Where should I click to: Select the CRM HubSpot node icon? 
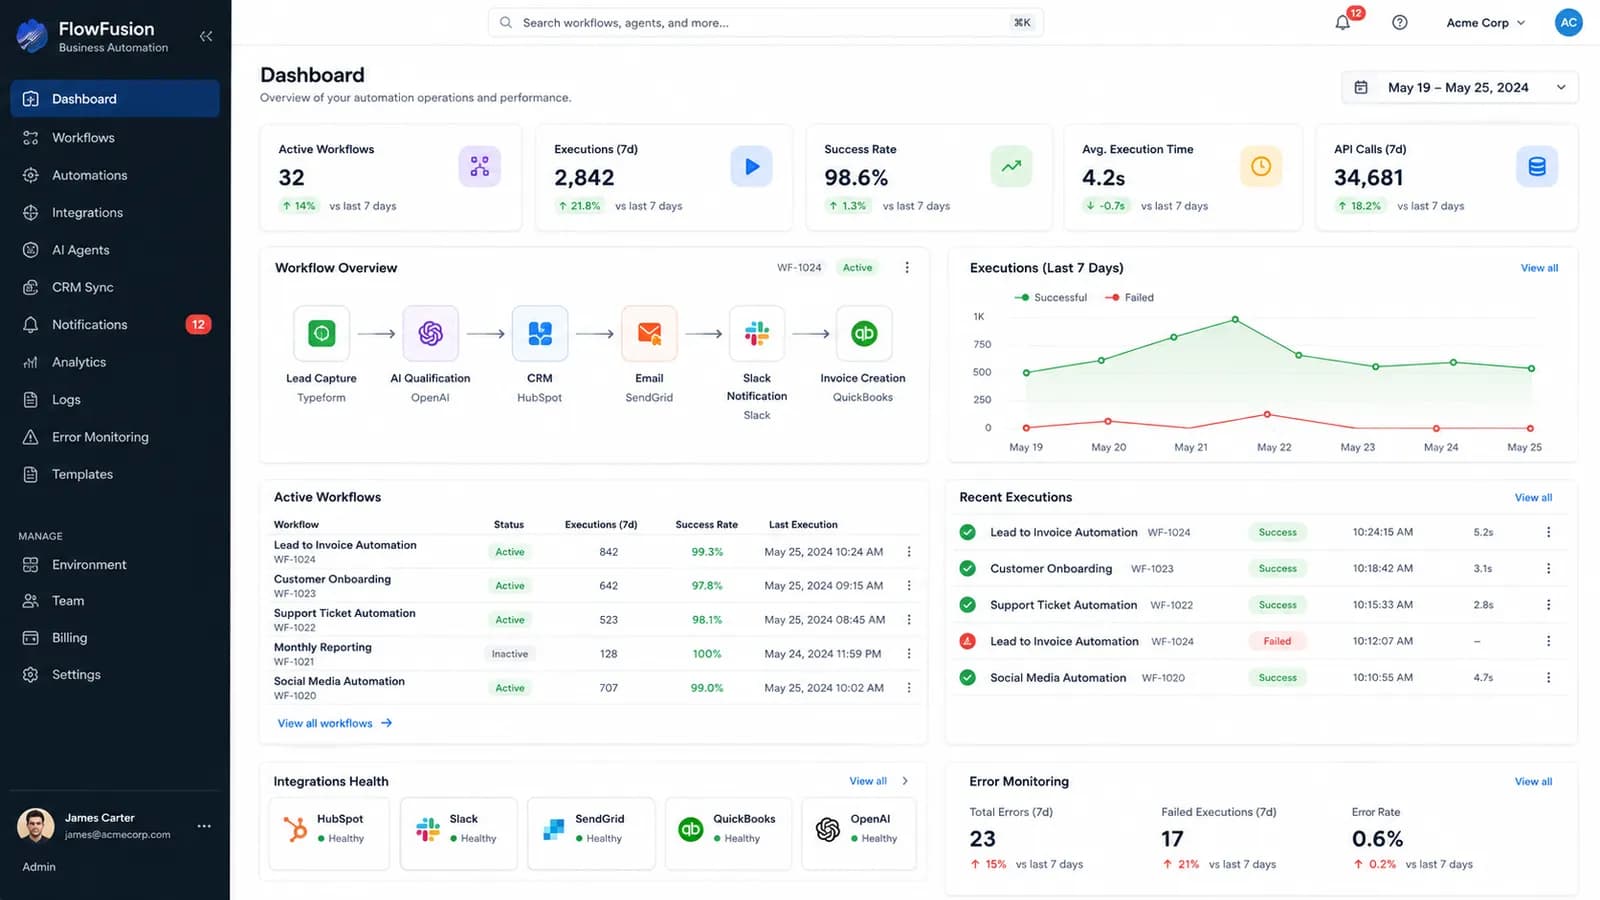tap(540, 333)
